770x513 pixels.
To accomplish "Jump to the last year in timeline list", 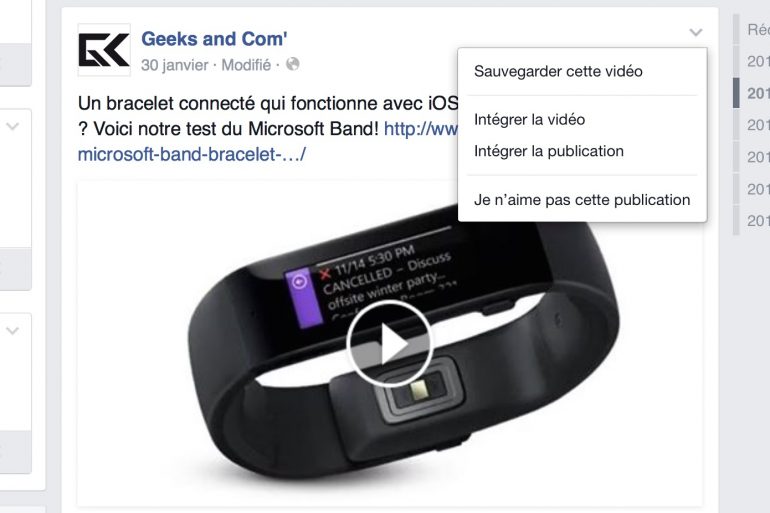I will point(758,220).
